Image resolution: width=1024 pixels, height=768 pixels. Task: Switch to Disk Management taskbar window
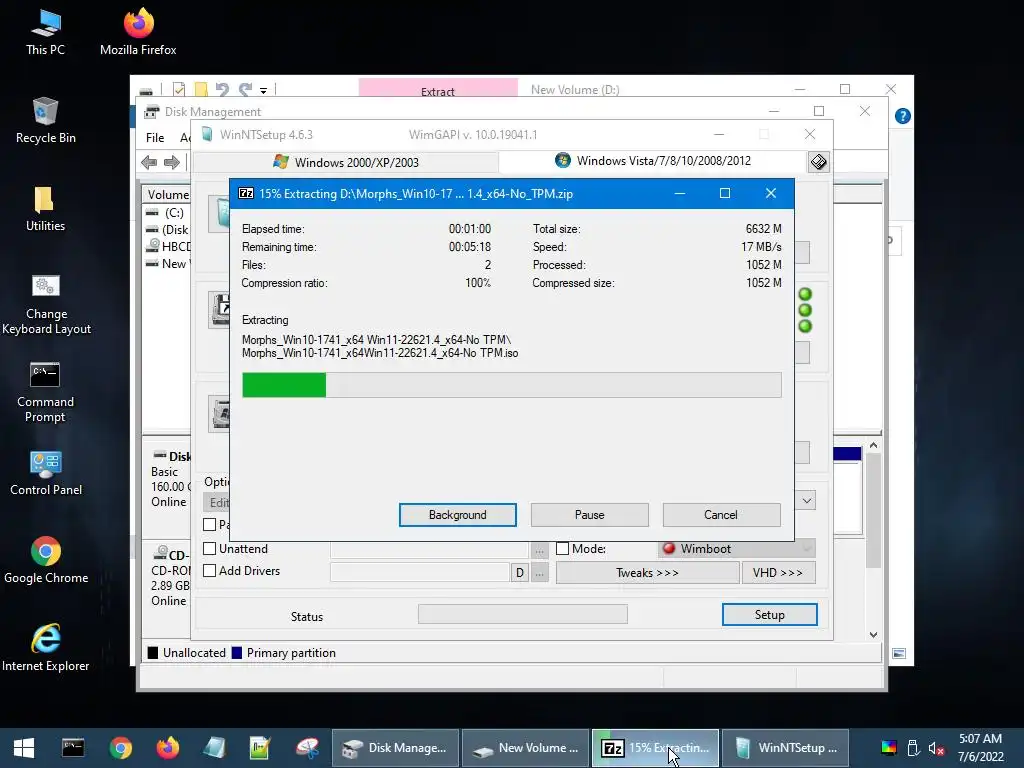pos(395,748)
